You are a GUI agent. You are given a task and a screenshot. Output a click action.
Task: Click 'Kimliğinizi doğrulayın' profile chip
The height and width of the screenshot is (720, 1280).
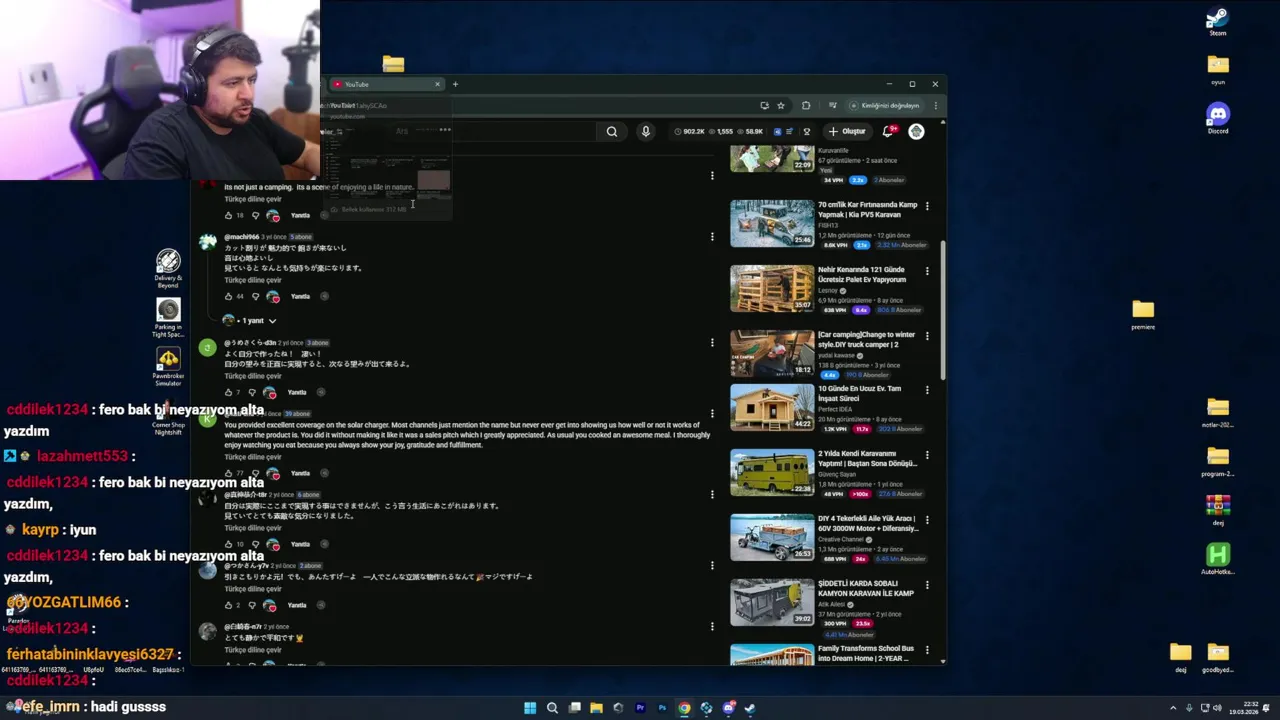click(884, 105)
